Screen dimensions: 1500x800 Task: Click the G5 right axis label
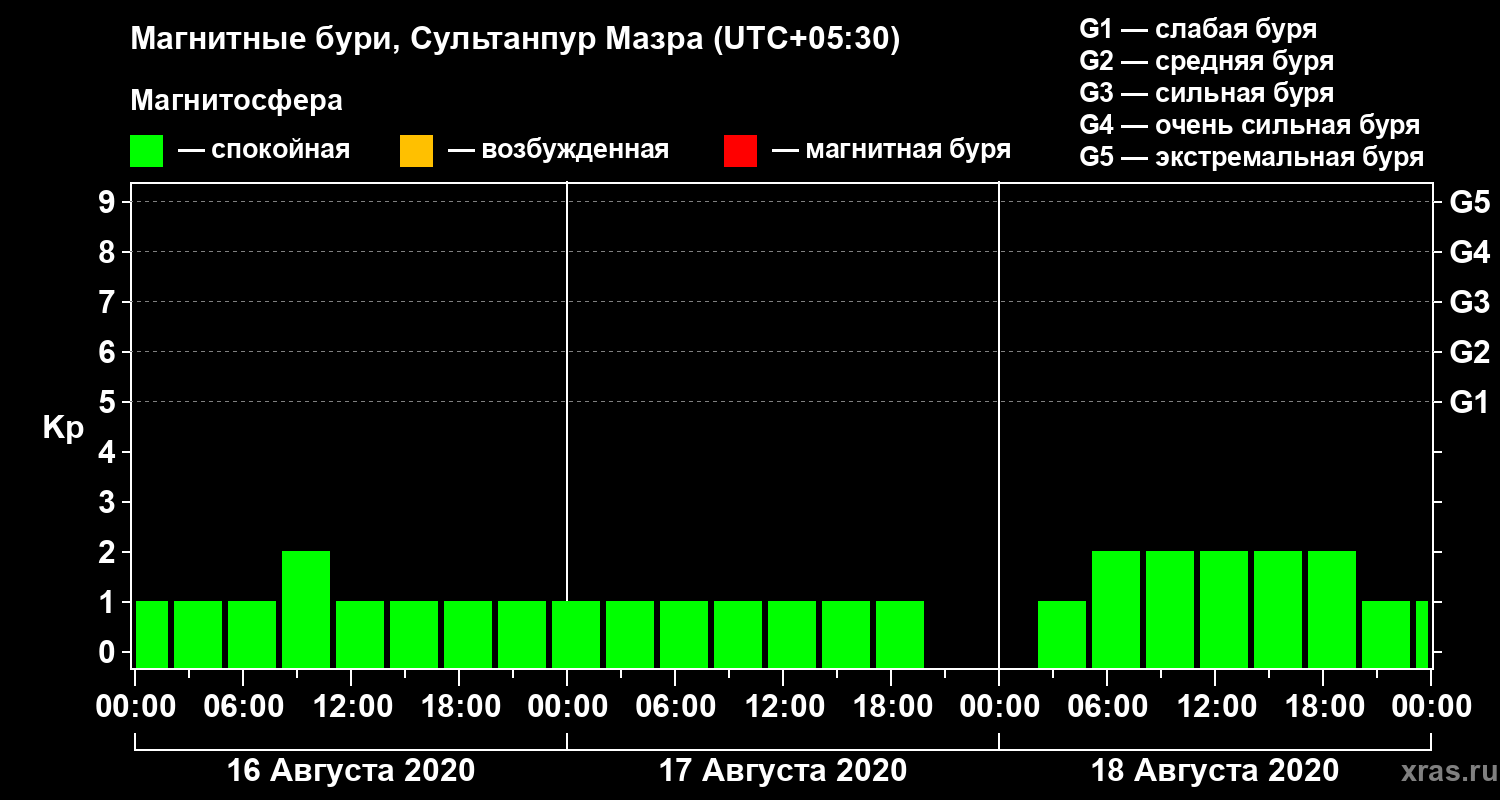(1469, 203)
